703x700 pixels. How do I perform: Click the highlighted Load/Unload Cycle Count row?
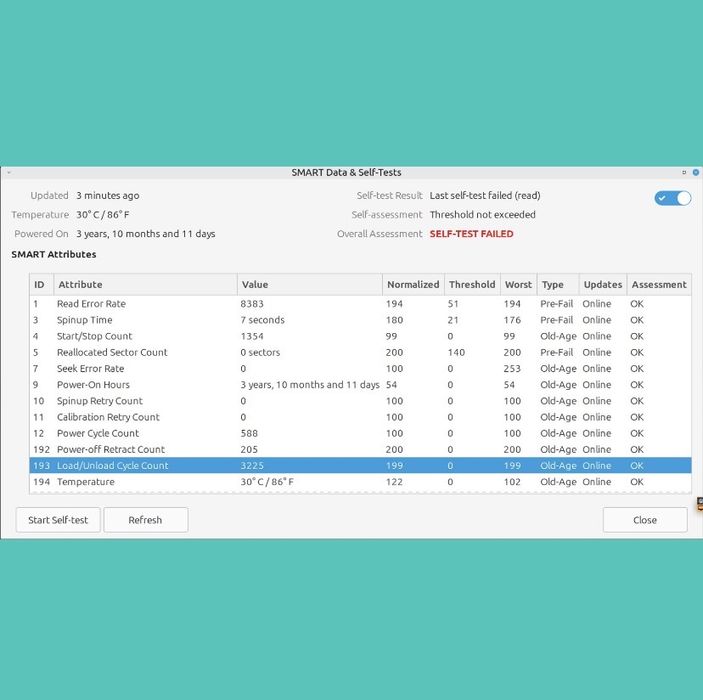(360, 465)
